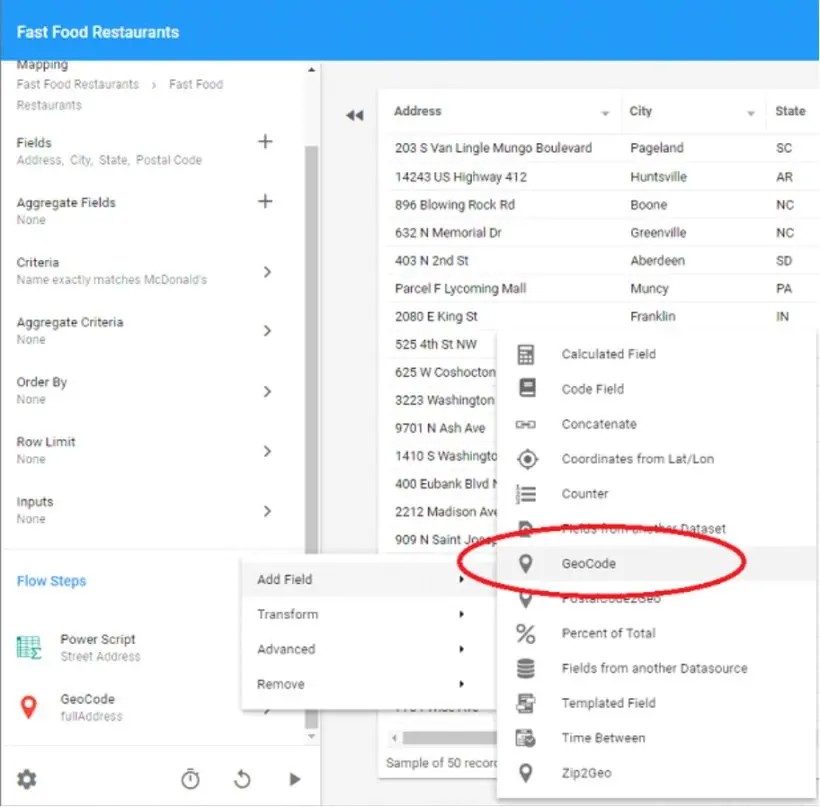Select the Power Script Street Address step

click(100, 647)
